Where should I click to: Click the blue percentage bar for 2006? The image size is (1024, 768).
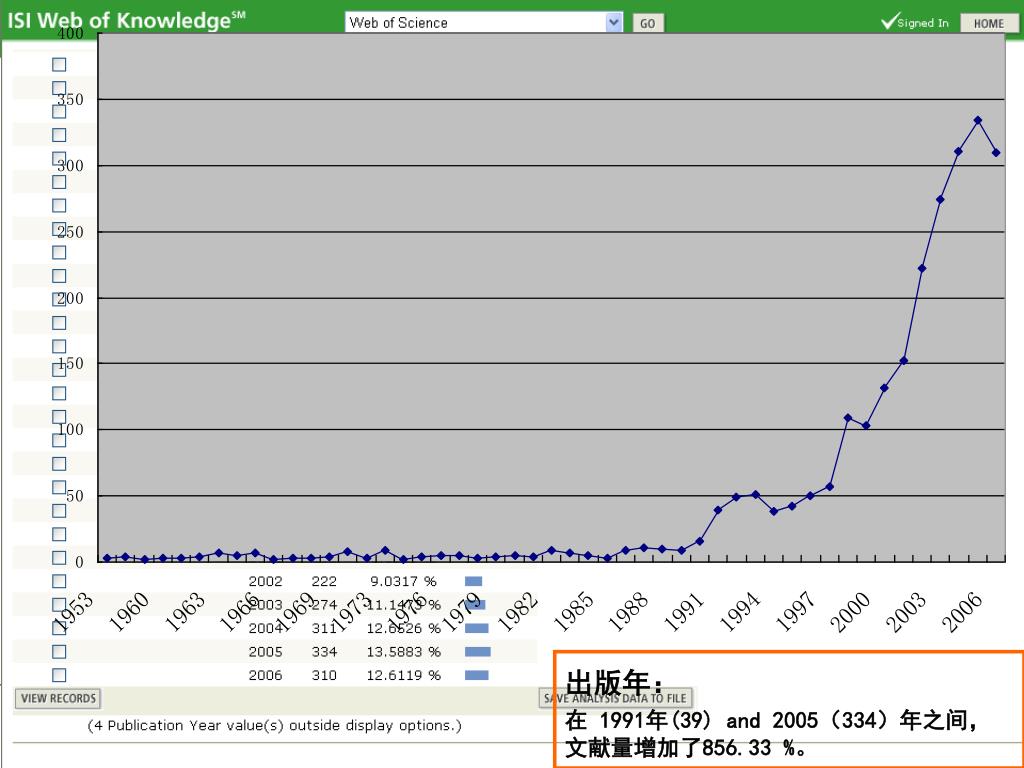click(x=476, y=675)
